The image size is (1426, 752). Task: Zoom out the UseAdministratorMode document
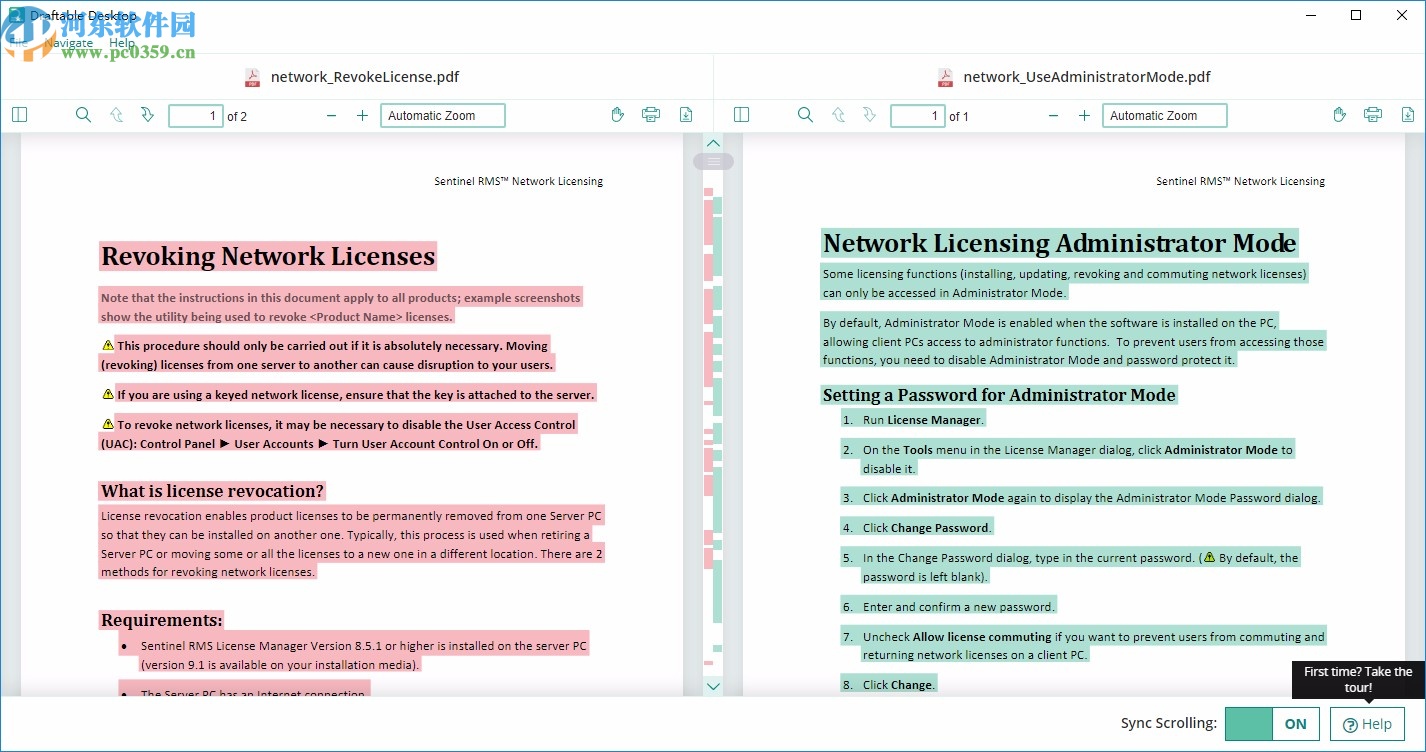[1053, 116]
